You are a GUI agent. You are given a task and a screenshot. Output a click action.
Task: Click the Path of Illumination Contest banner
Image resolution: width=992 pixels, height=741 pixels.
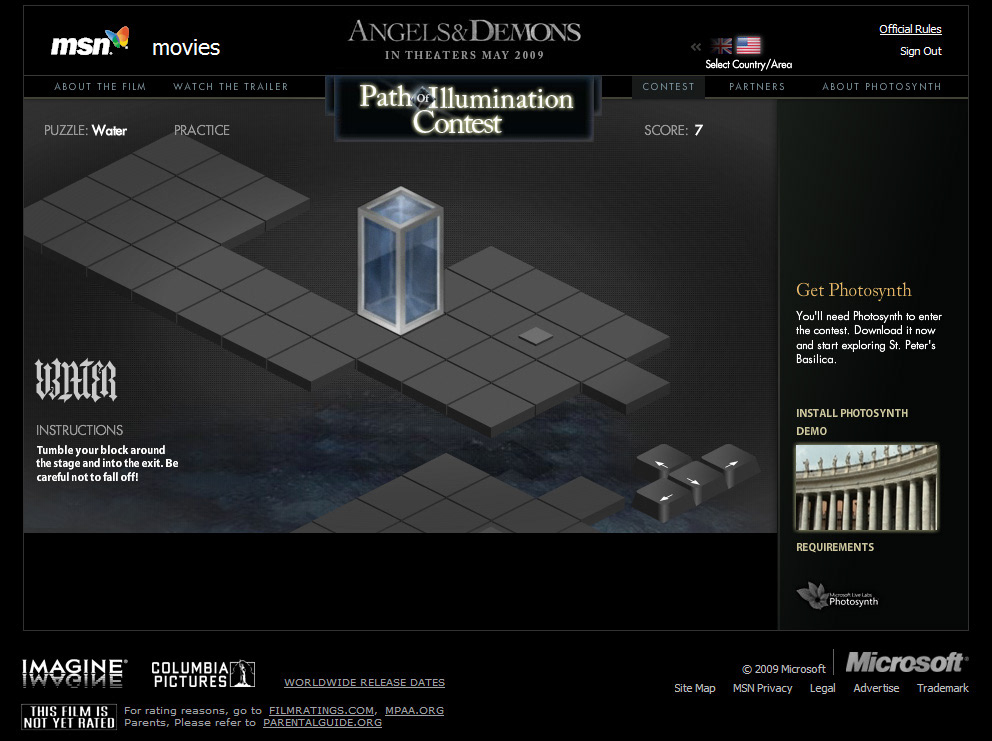click(x=464, y=109)
